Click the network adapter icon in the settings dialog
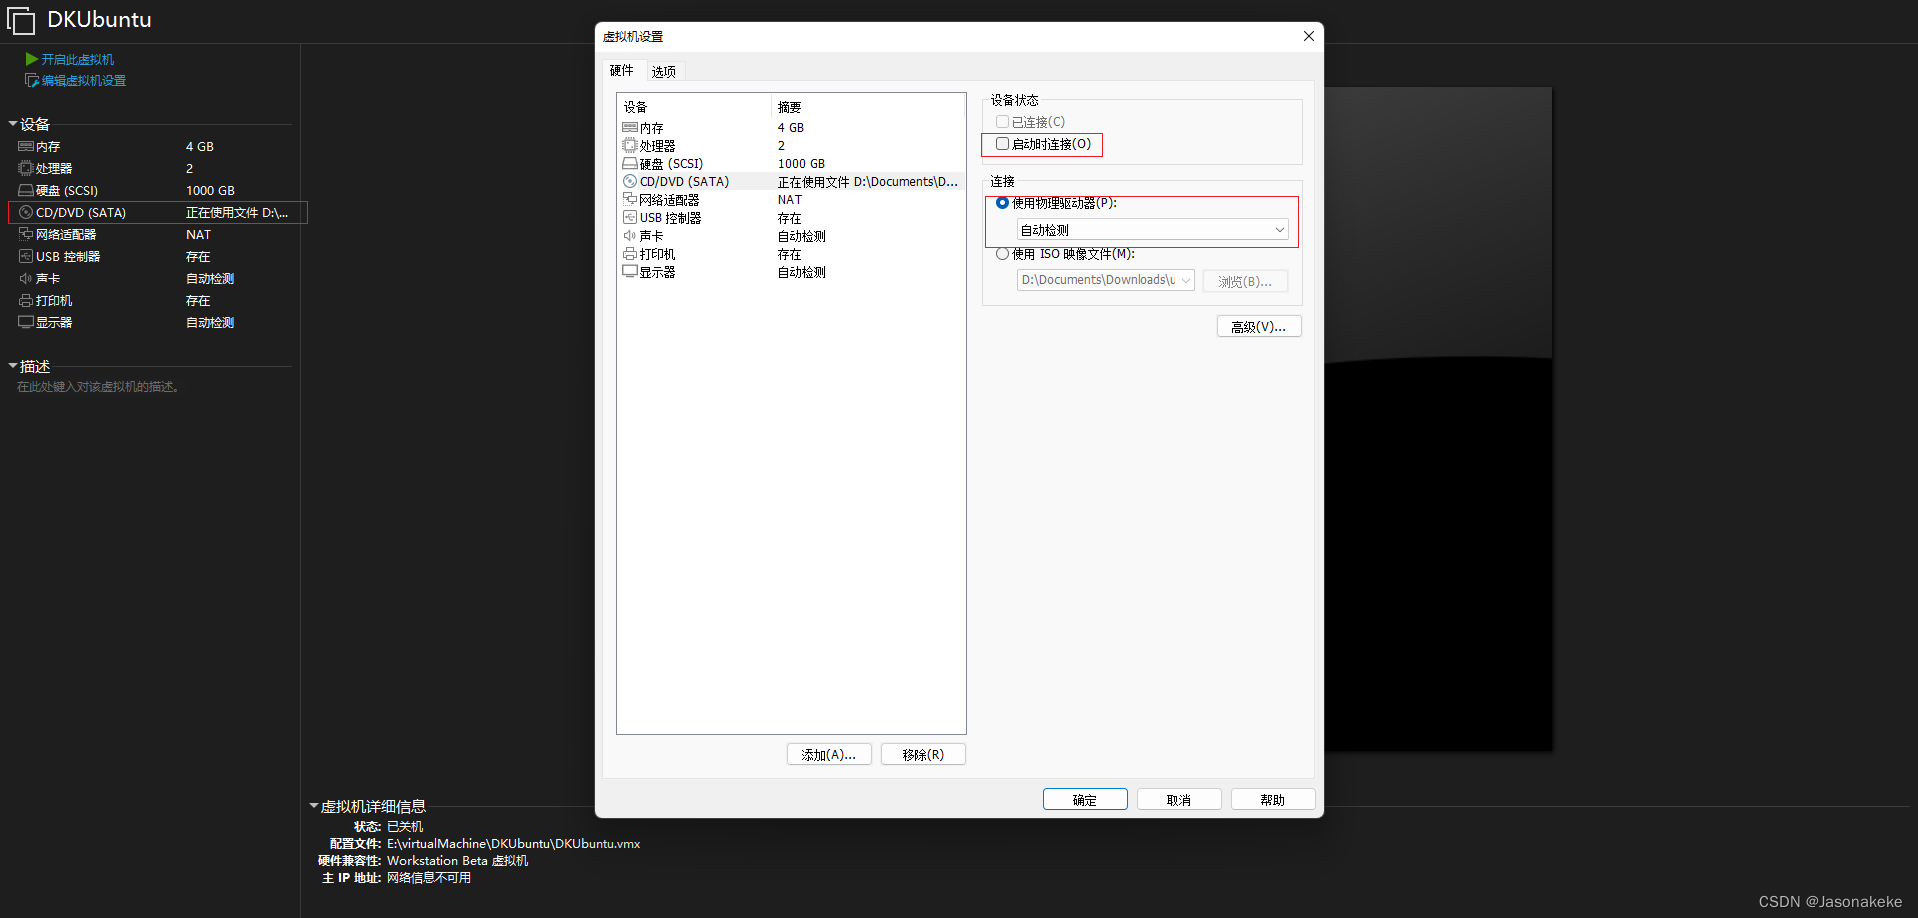Screen dimensions: 1918x918 pyautogui.click(x=630, y=199)
